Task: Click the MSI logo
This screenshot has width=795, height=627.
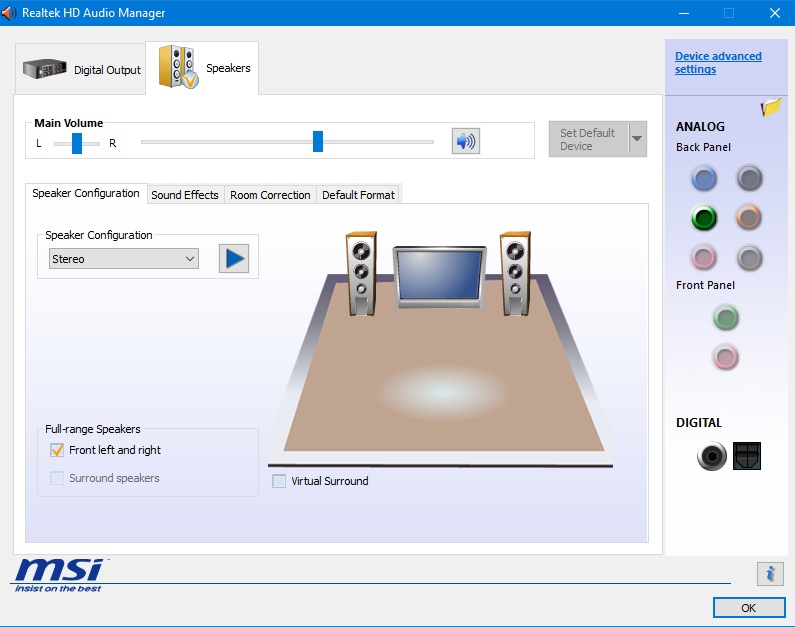Action: (x=58, y=575)
